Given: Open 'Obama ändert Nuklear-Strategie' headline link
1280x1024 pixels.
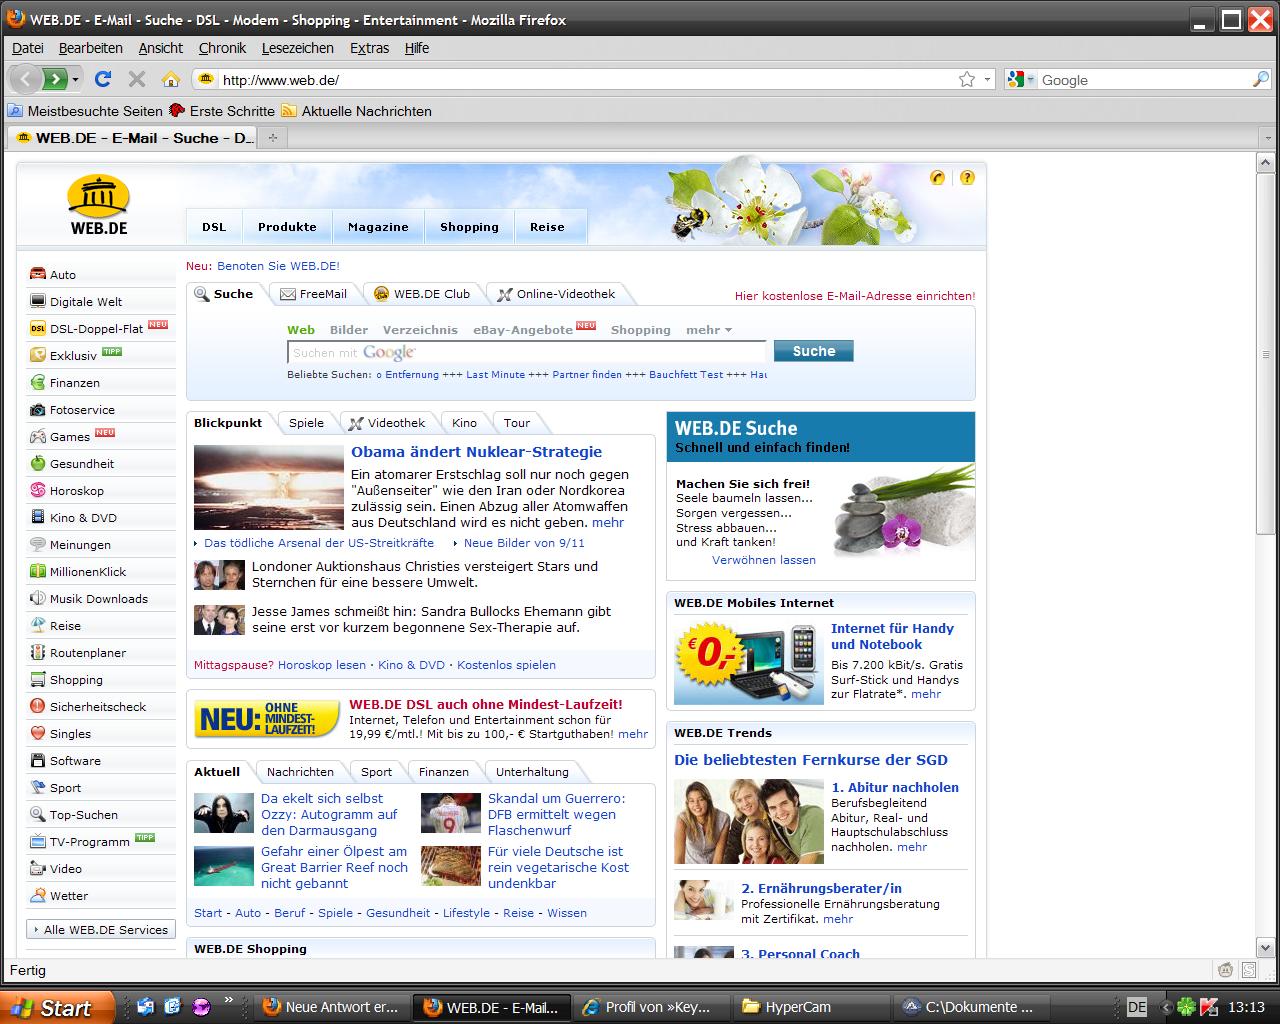Looking at the screenshot, I should coord(476,452).
